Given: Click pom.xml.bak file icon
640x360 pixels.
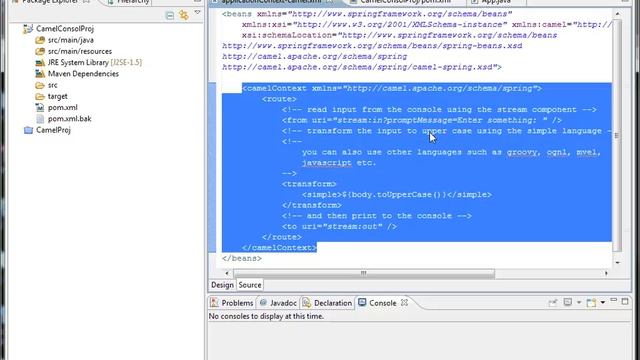Looking at the screenshot, I should click(x=40, y=119).
